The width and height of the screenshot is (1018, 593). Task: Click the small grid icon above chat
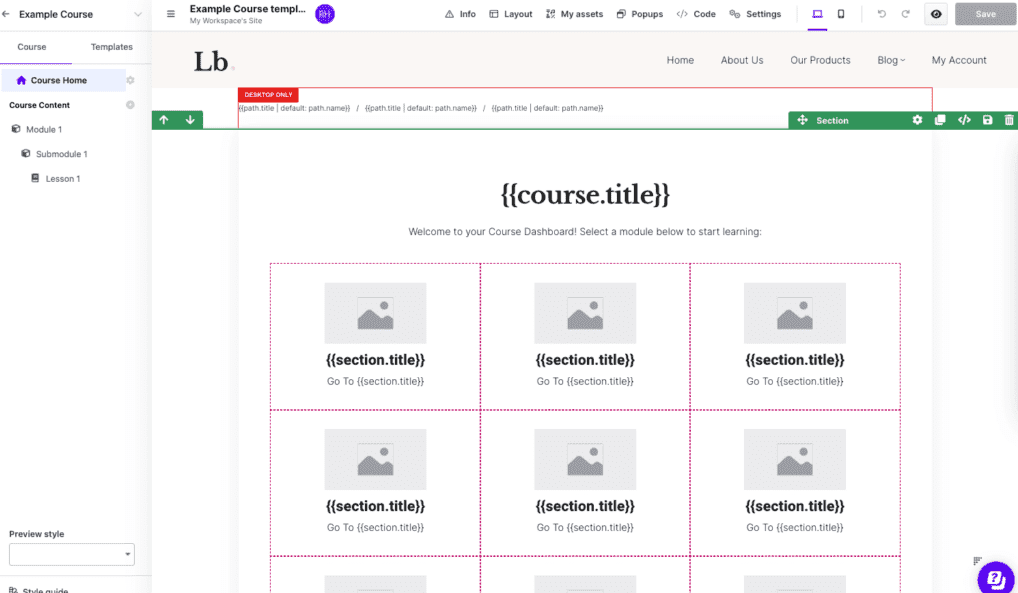977,561
